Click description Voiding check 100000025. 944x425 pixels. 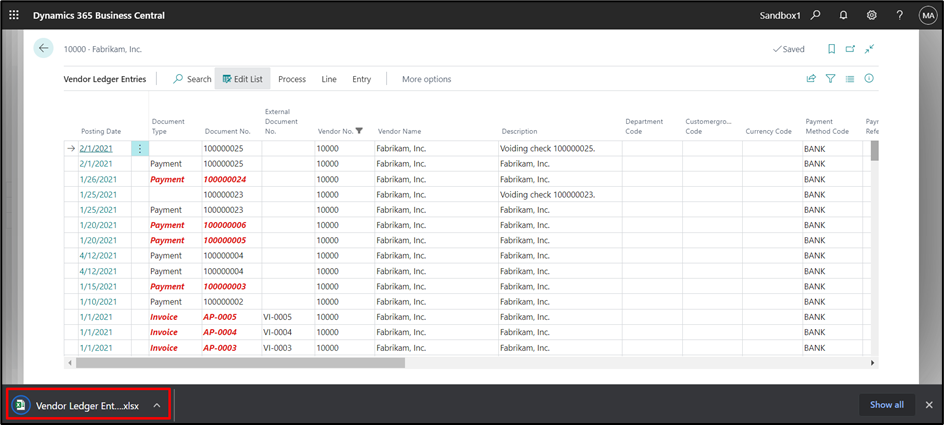(x=548, y=148)
